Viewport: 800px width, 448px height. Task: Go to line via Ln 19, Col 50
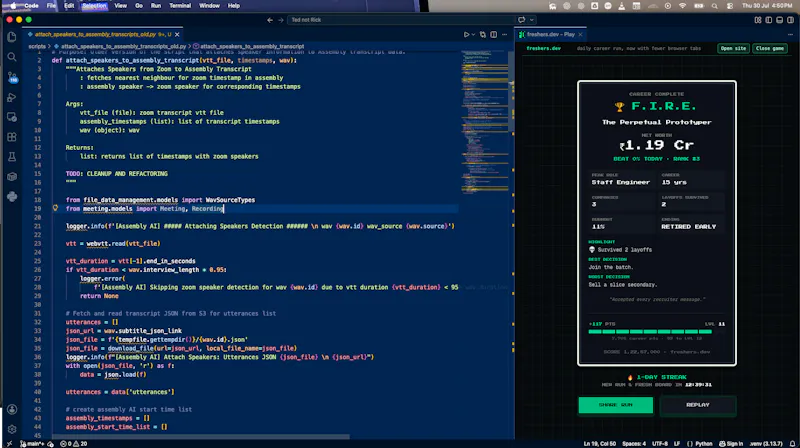point(600,443)
